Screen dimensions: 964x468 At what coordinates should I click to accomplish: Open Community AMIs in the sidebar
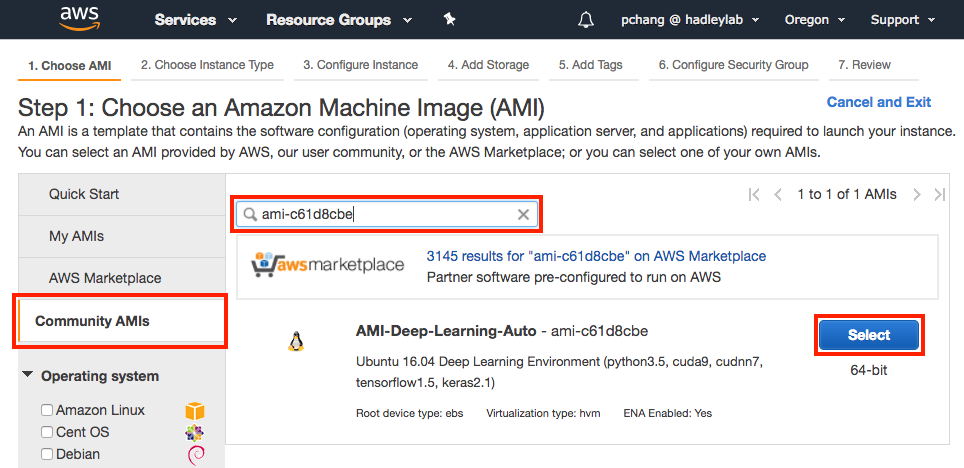point(122,321)
